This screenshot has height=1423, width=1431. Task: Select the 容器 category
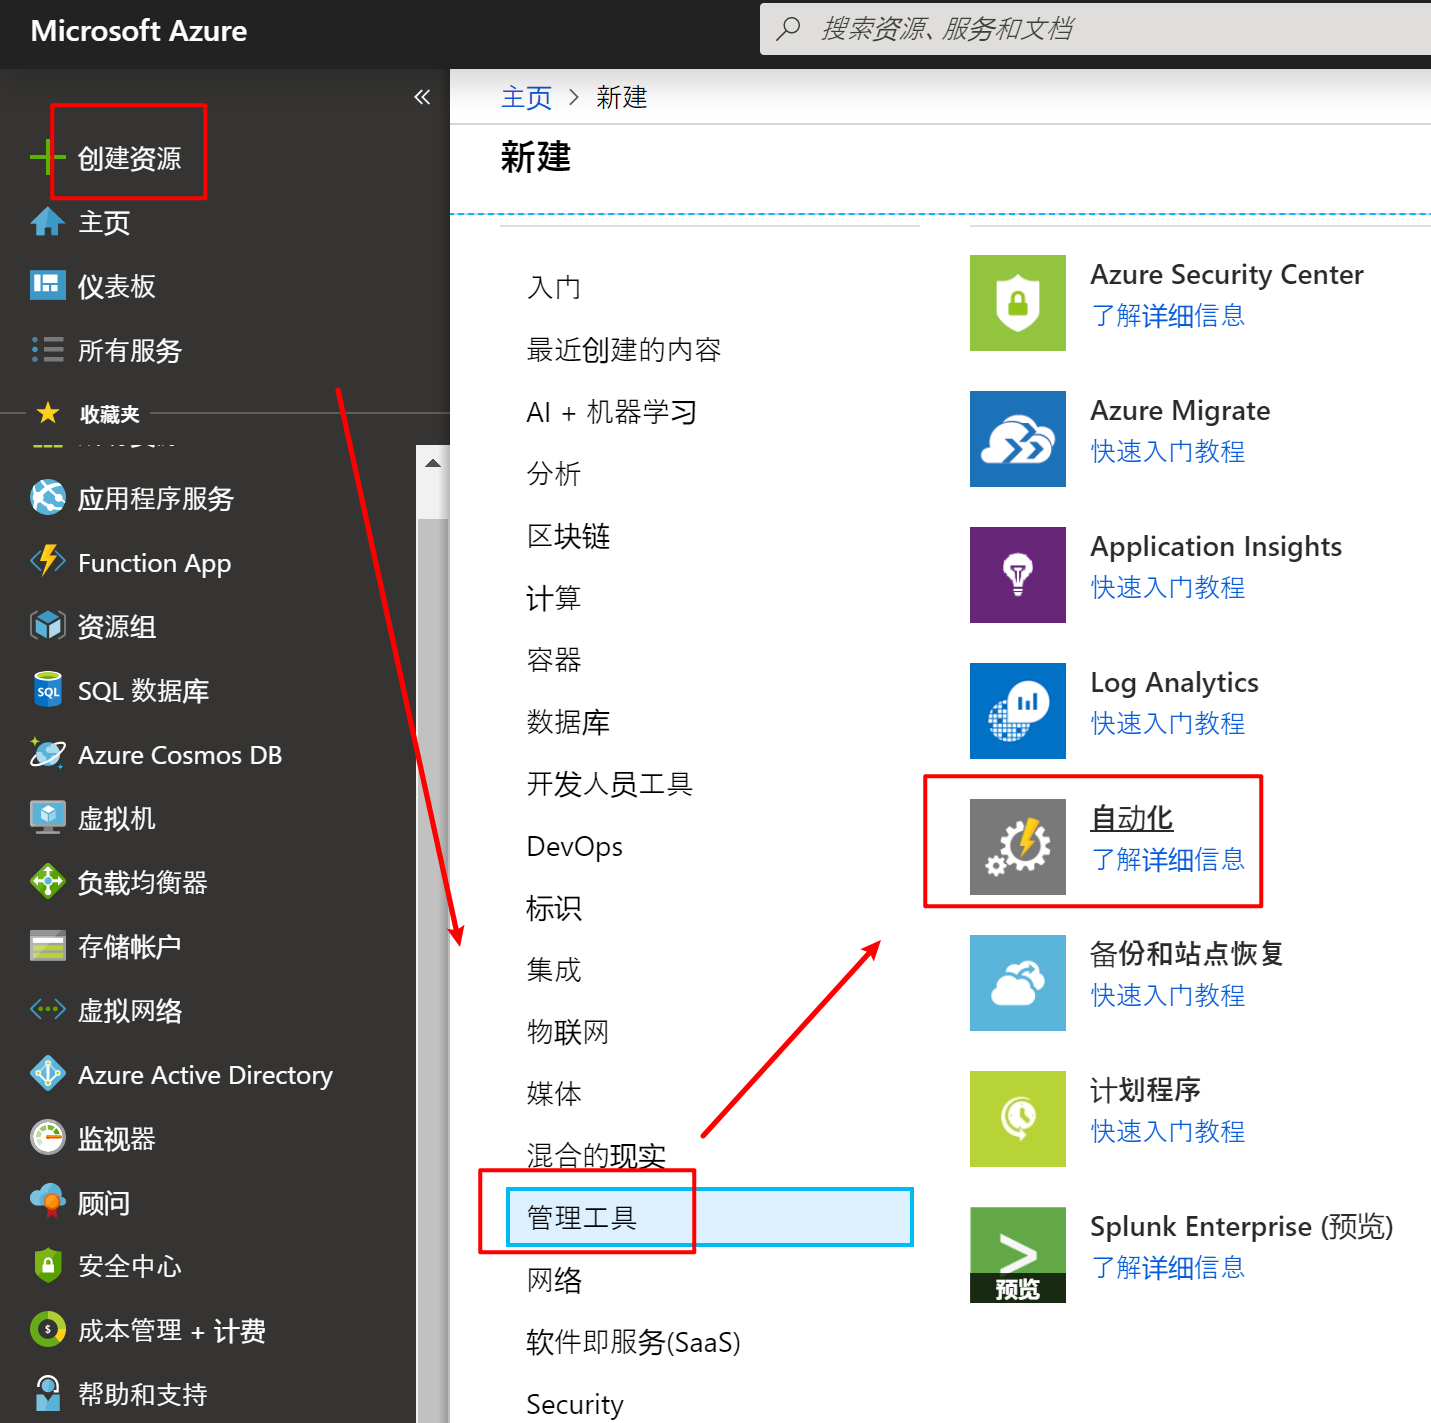(554, 660)
